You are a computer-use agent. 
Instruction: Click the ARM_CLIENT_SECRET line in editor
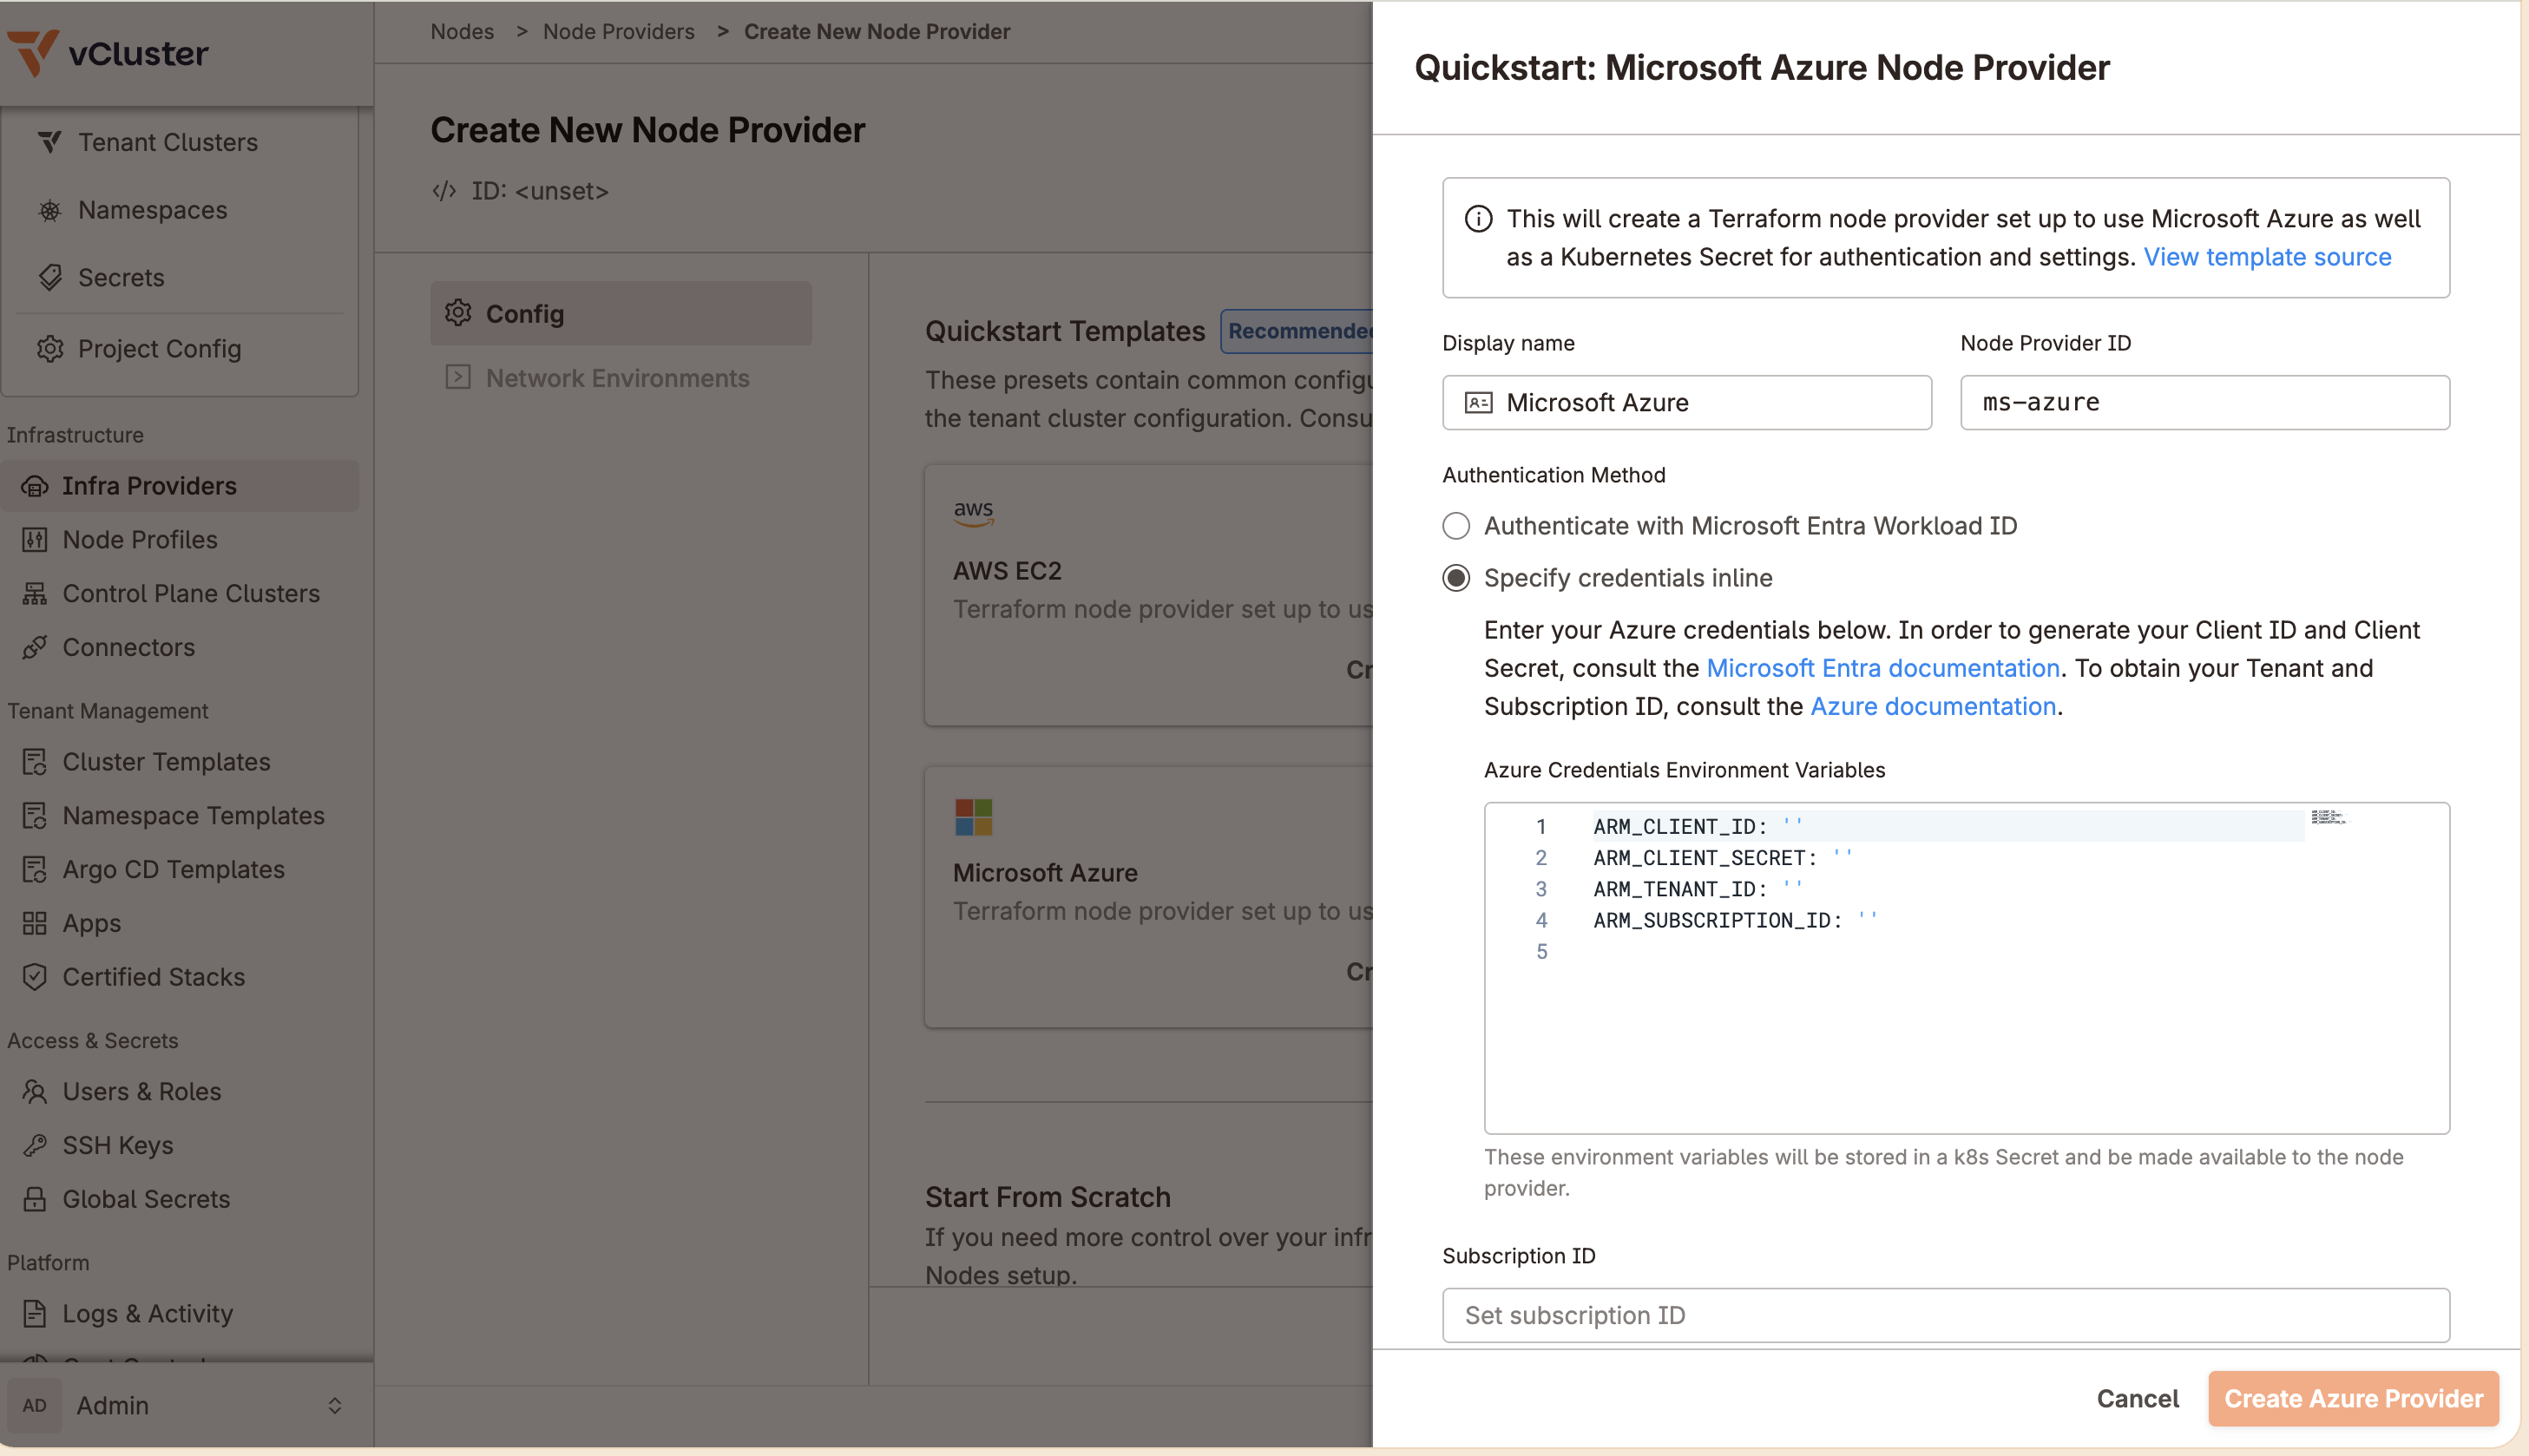pos(1723,857)
